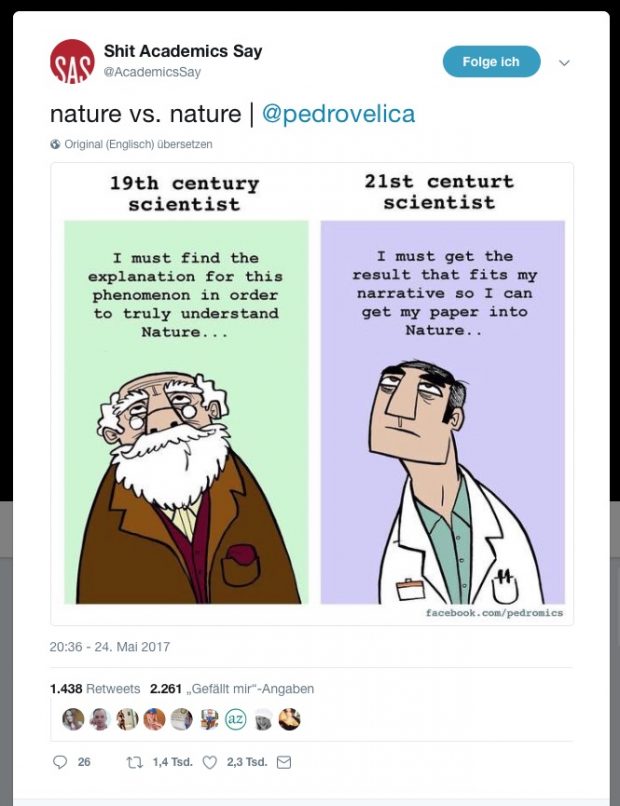Open the @pedrovelica mention link
The image size is (620, 806).
pos(338,114)
